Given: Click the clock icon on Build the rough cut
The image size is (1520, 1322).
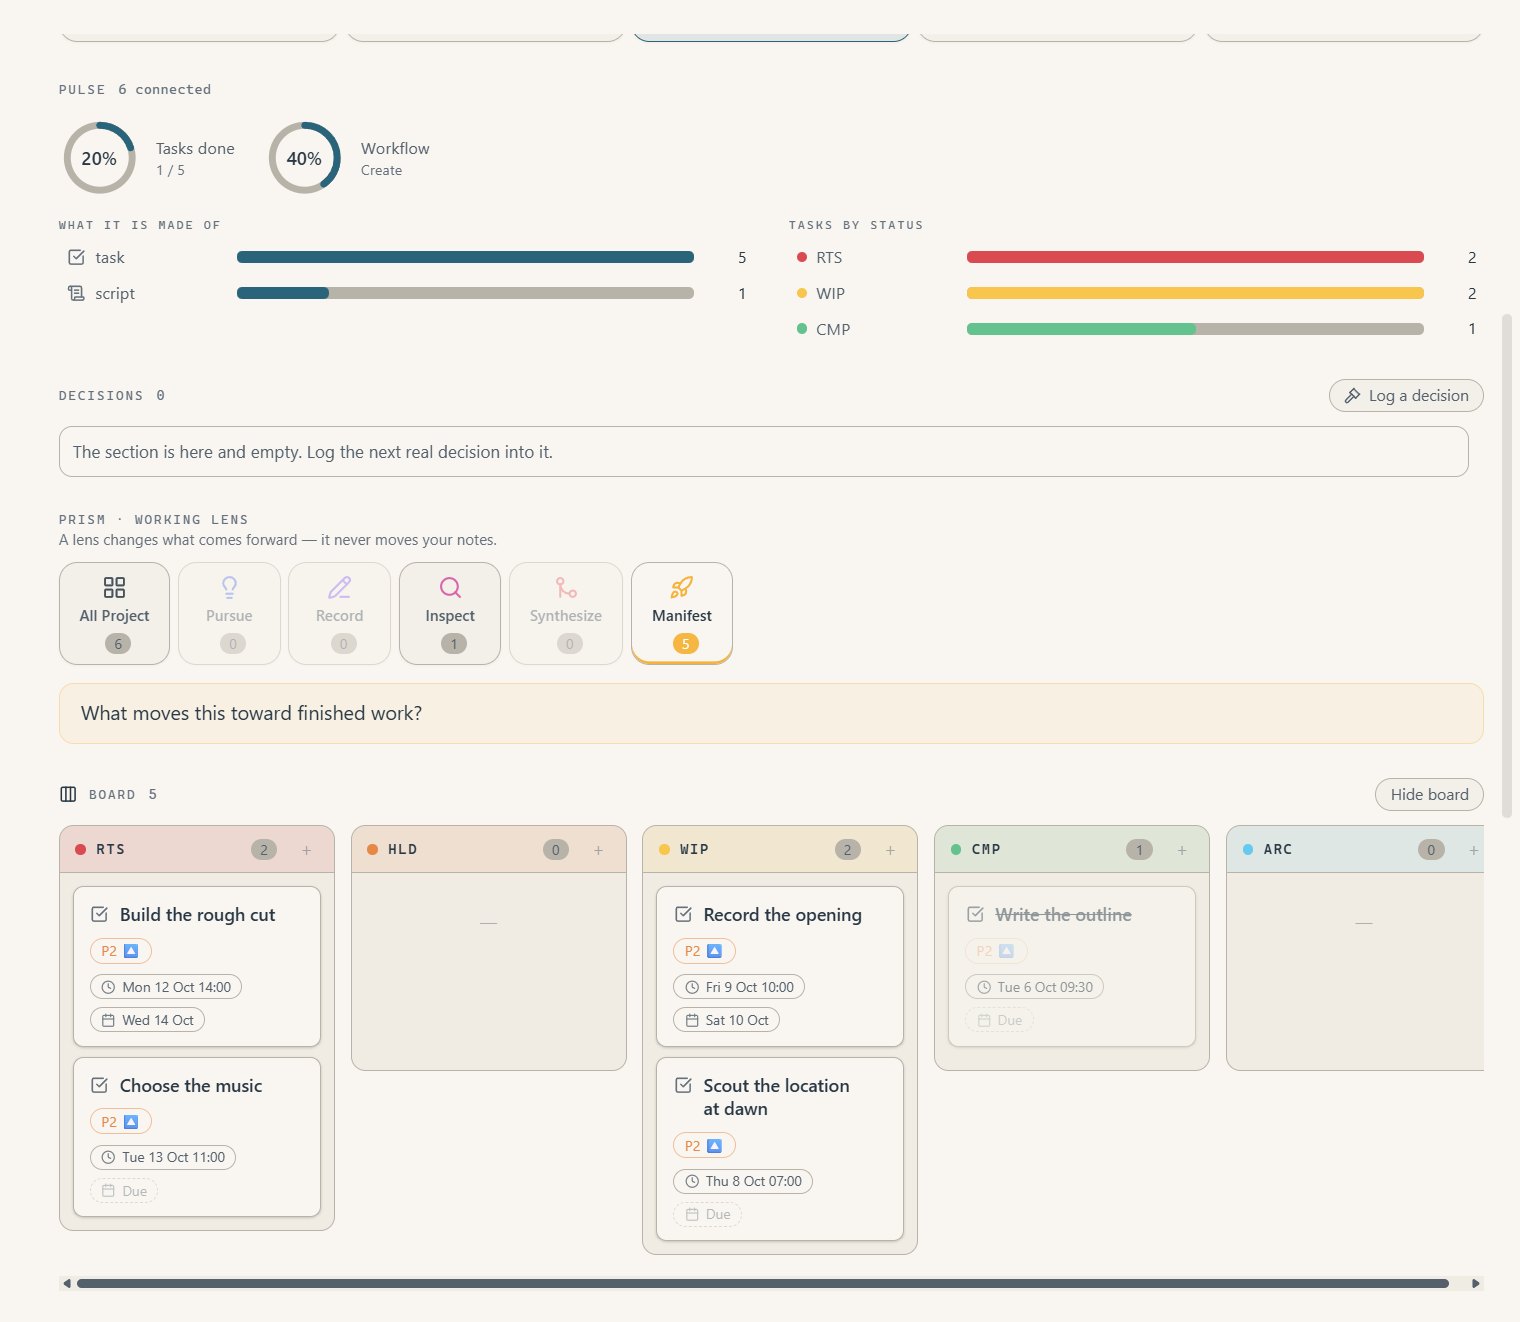Looking at the screenshot, I should pyautogui.click(x=108, y=987).
